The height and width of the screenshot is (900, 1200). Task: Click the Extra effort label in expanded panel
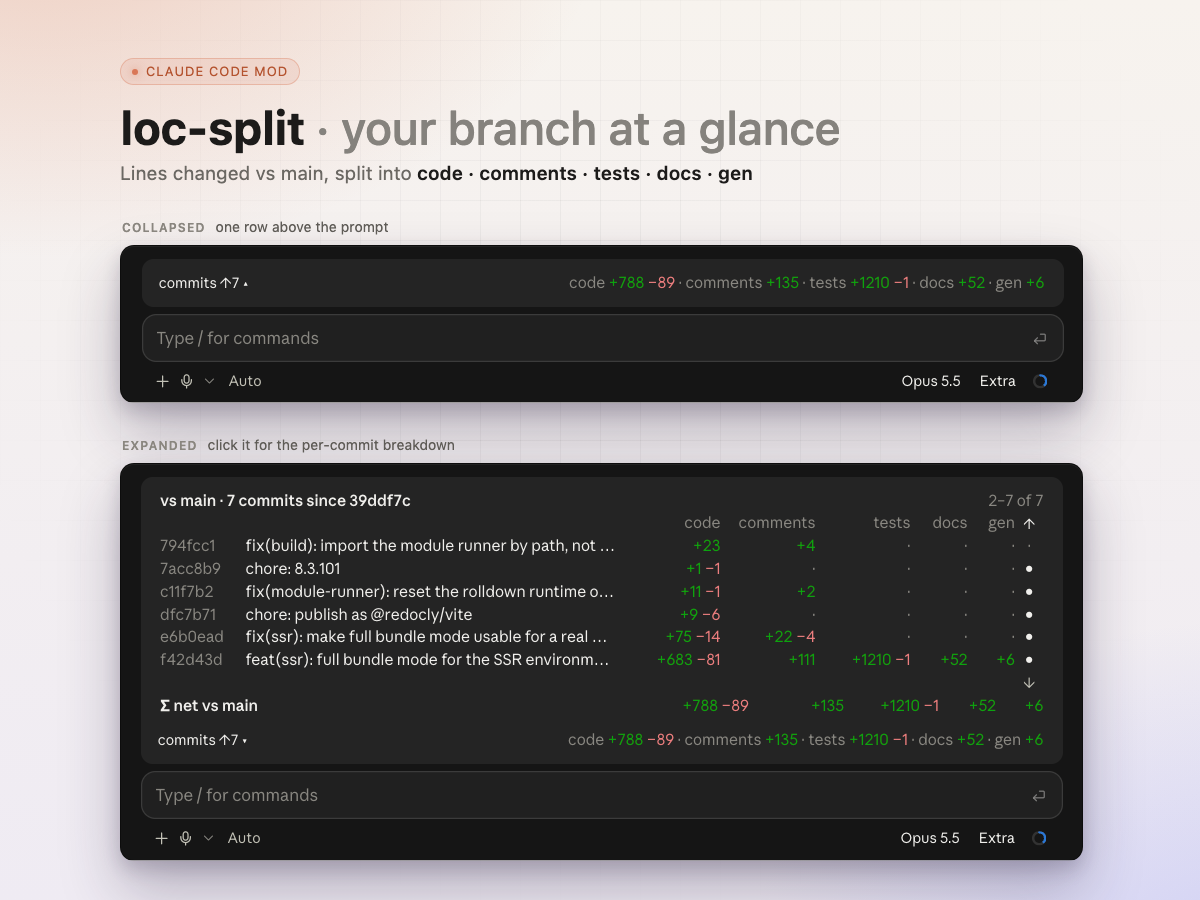[x=997, y=838]
